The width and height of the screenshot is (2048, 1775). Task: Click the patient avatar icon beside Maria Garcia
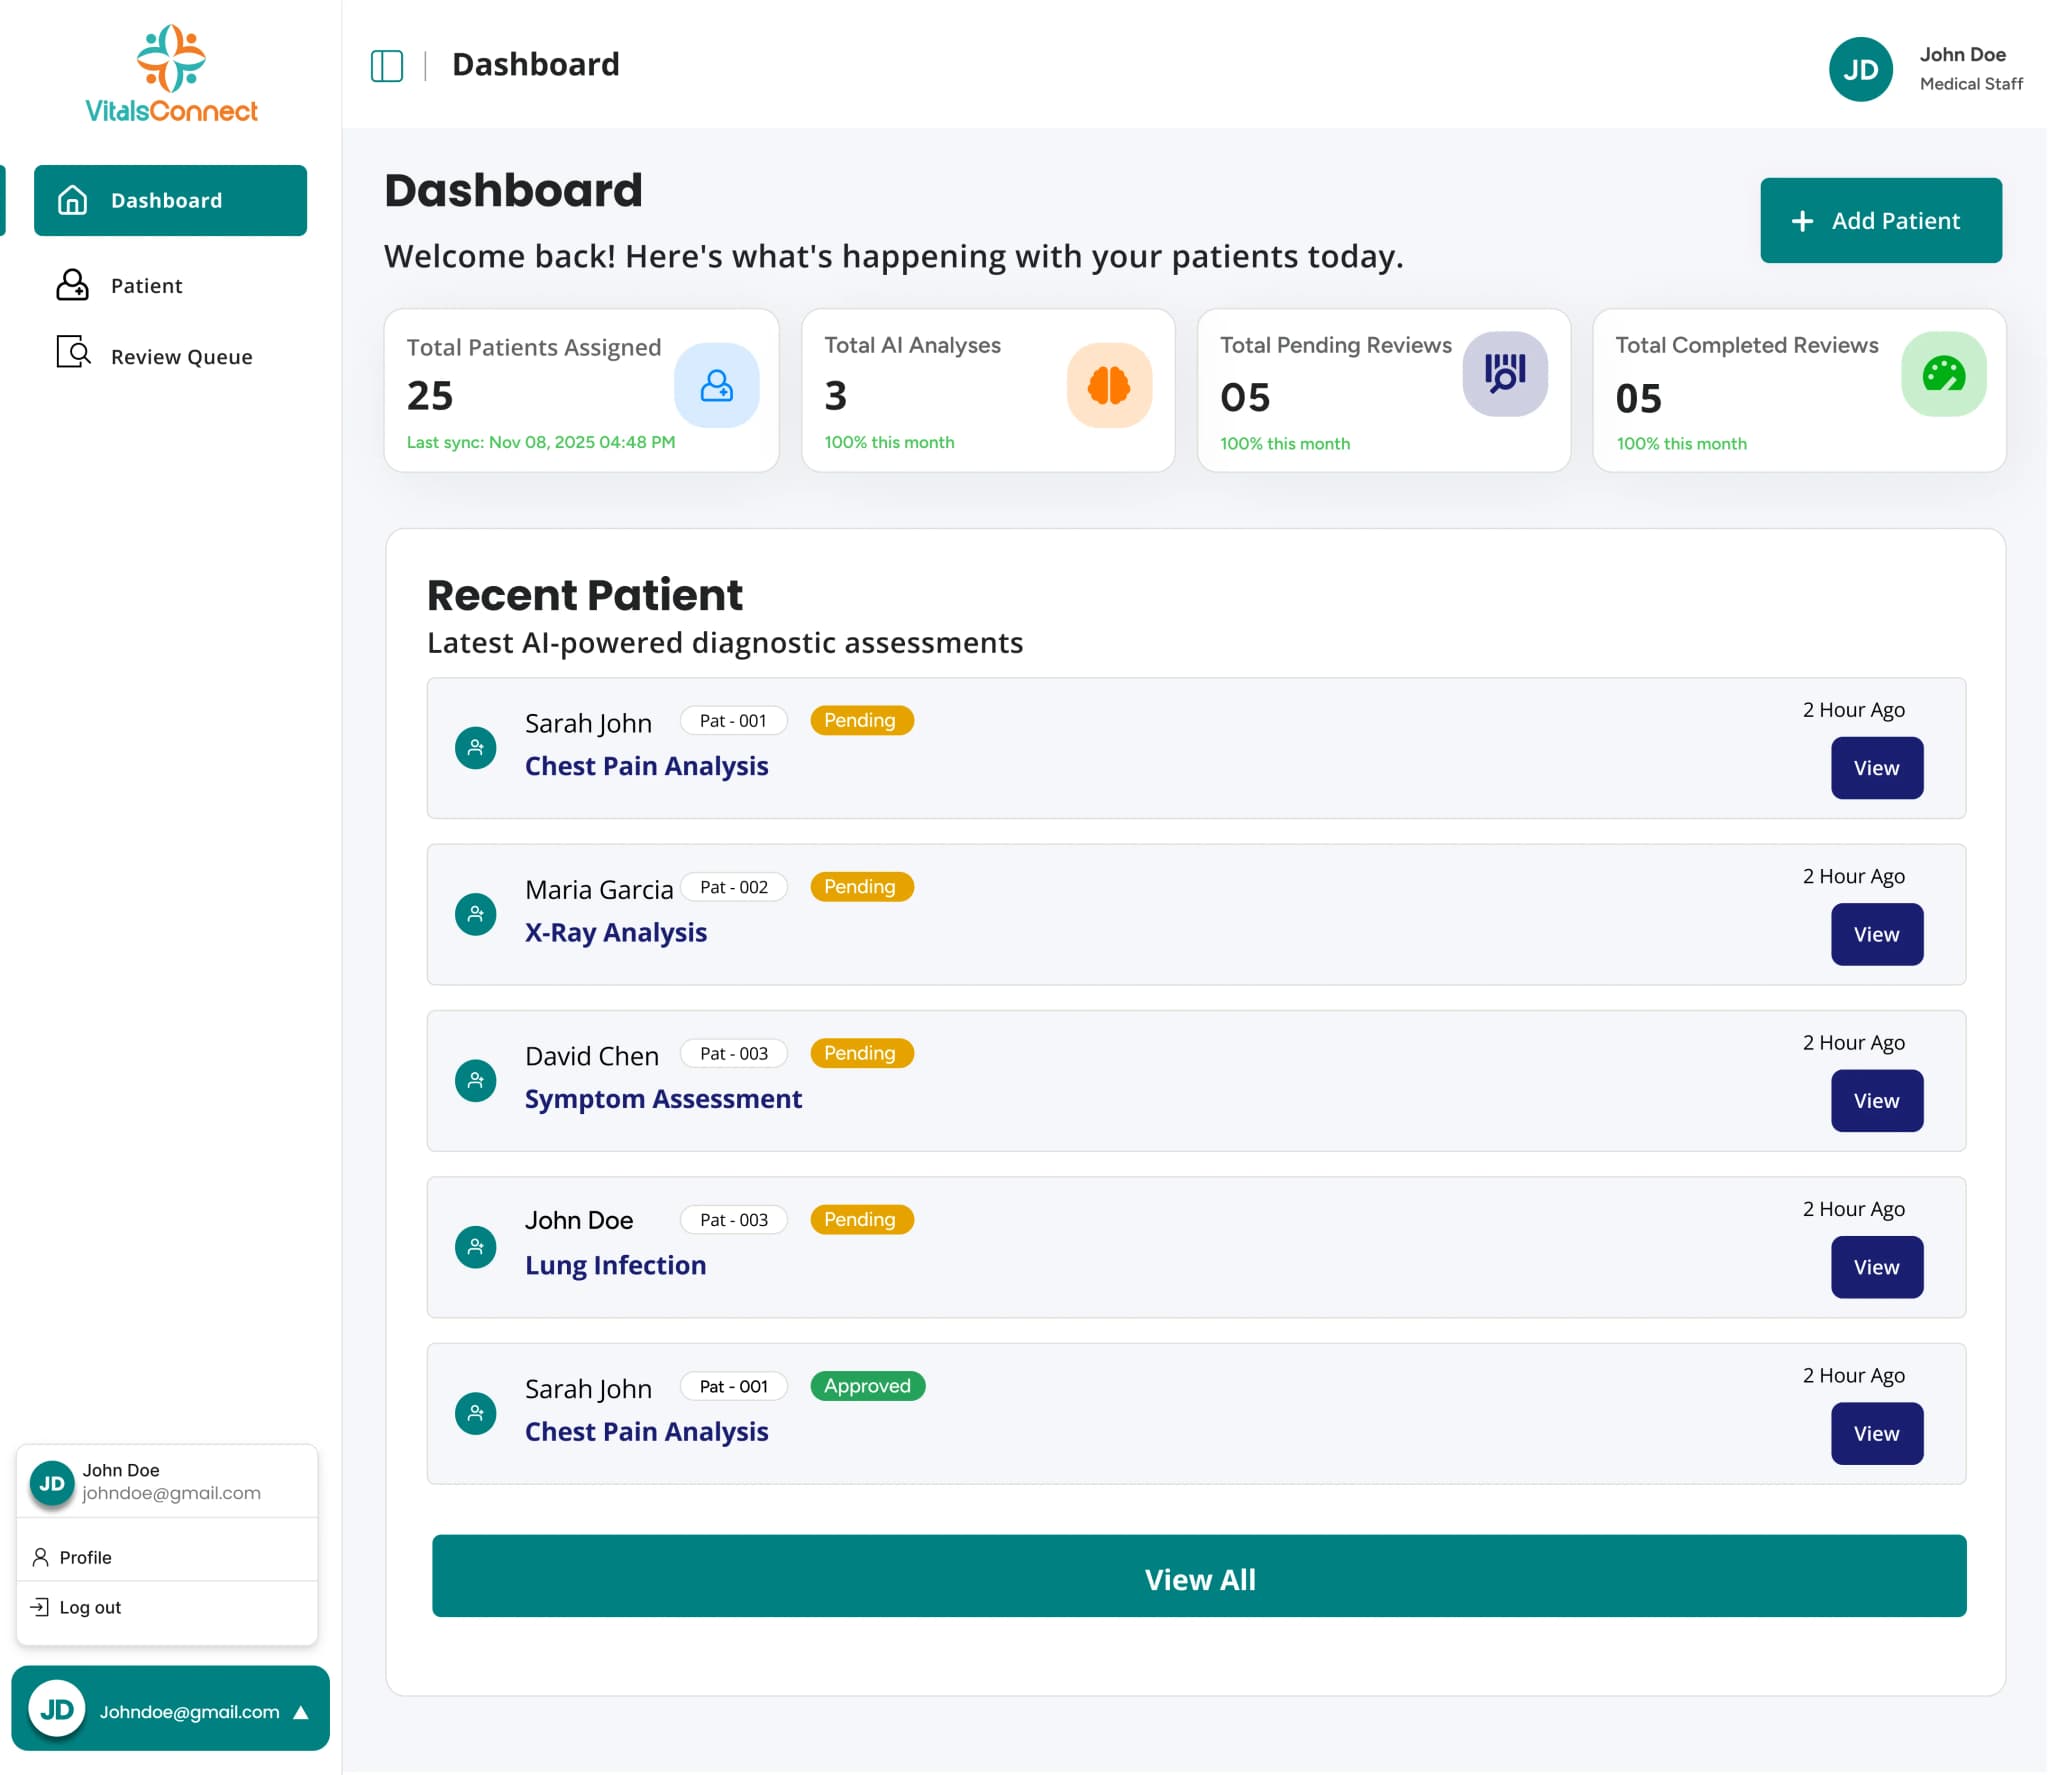476,915
